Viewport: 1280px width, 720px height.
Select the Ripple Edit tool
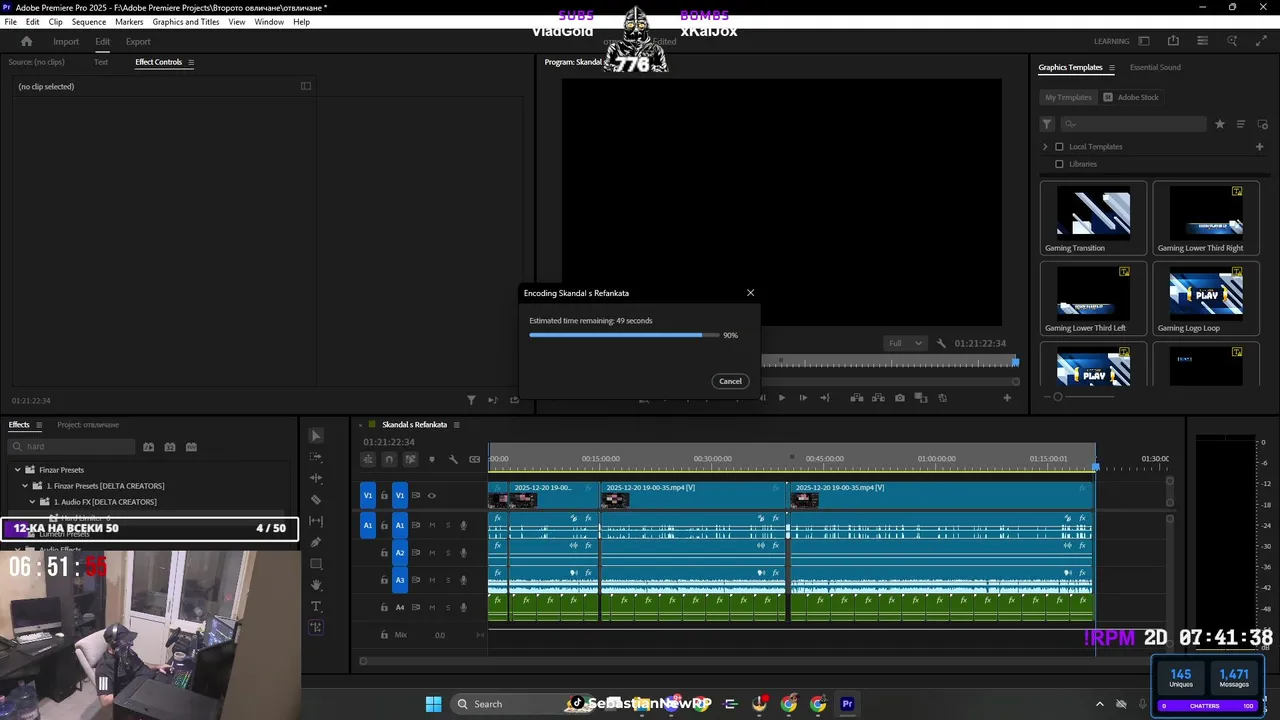click(x=316, y=478)
